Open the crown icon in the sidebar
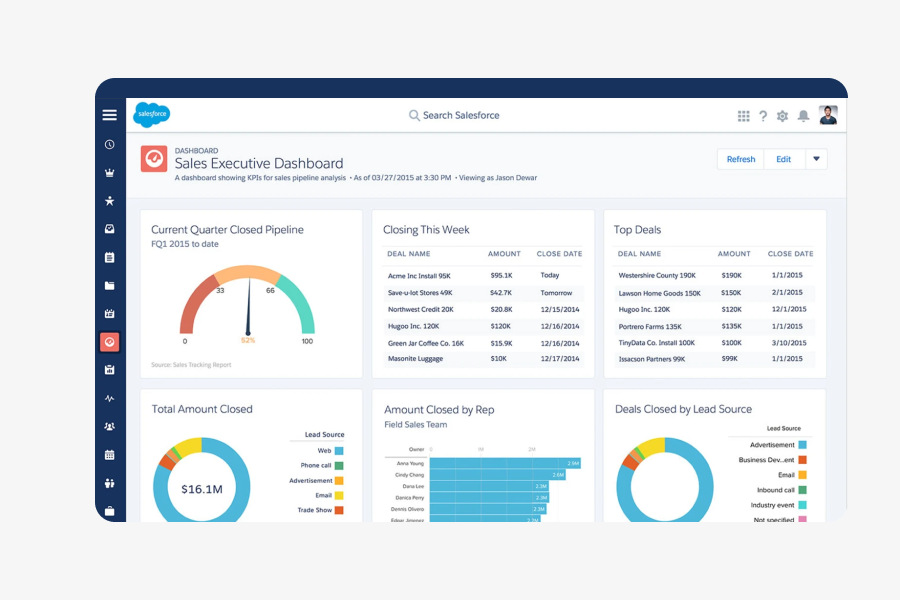 coord(110,173)
